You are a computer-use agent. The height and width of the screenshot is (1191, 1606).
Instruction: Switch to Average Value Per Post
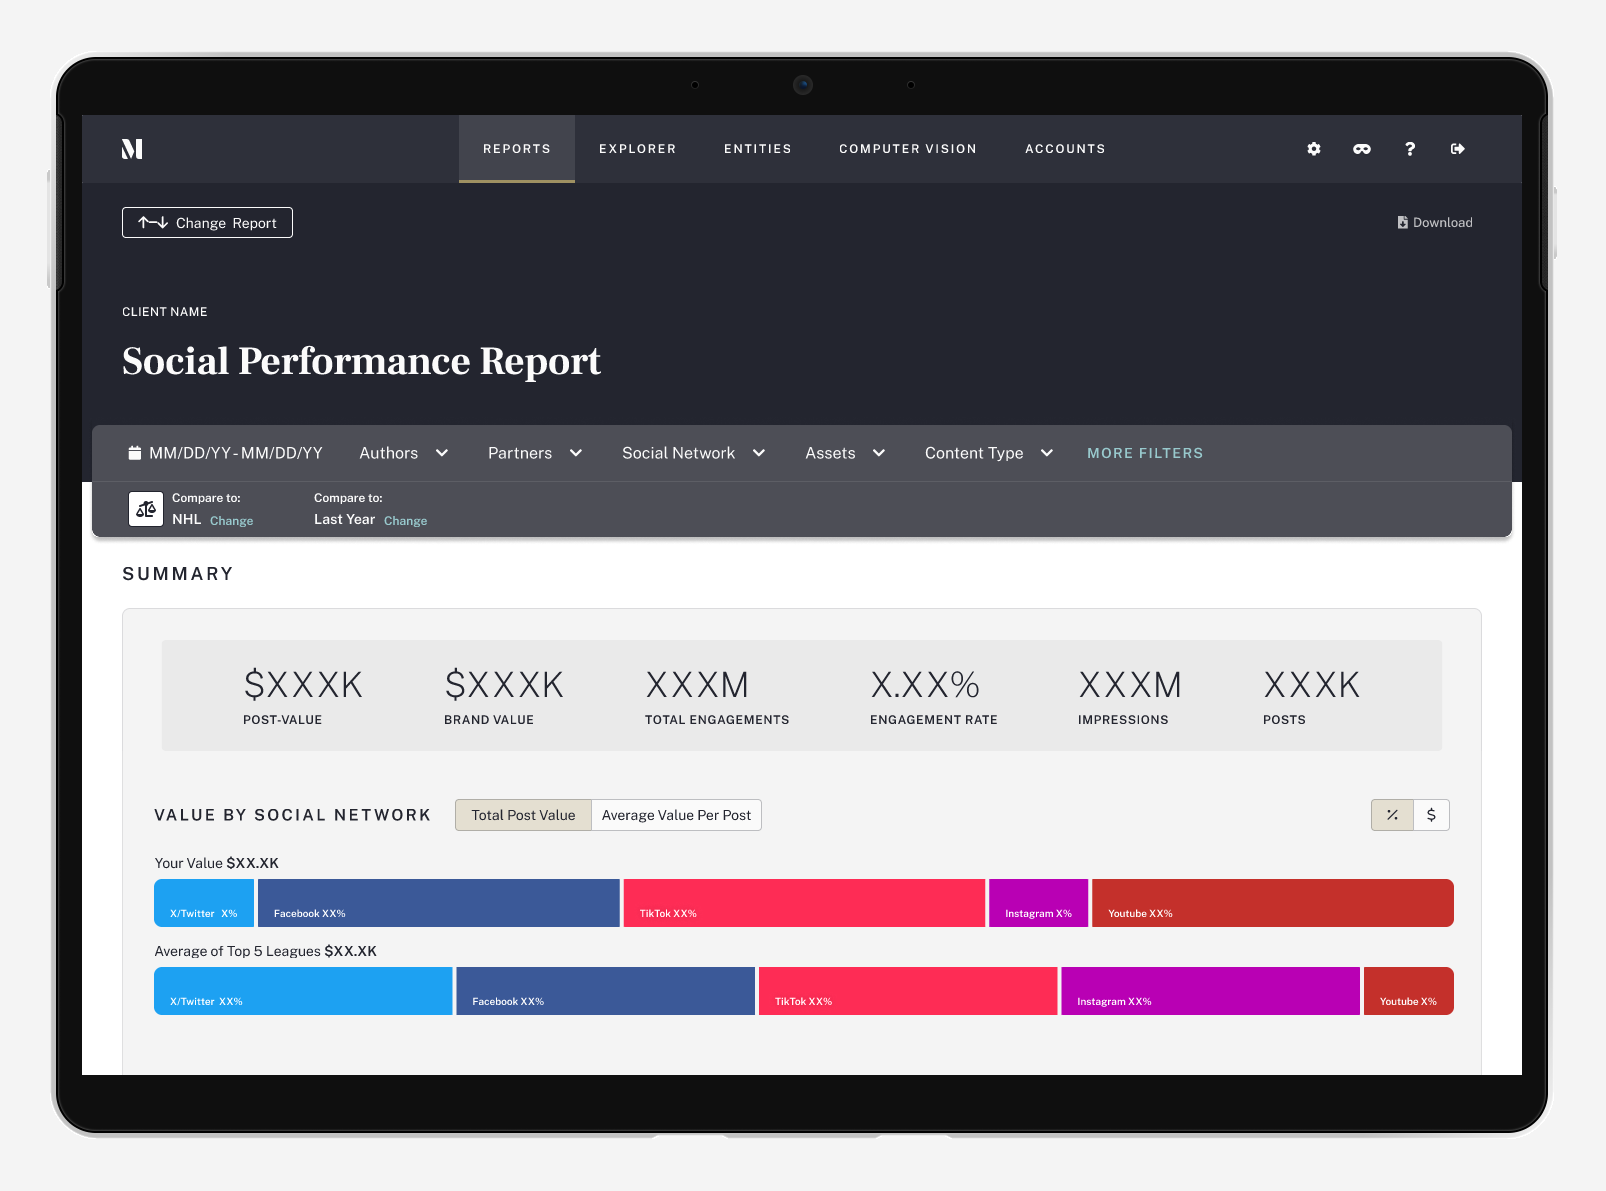pos(676,815)
